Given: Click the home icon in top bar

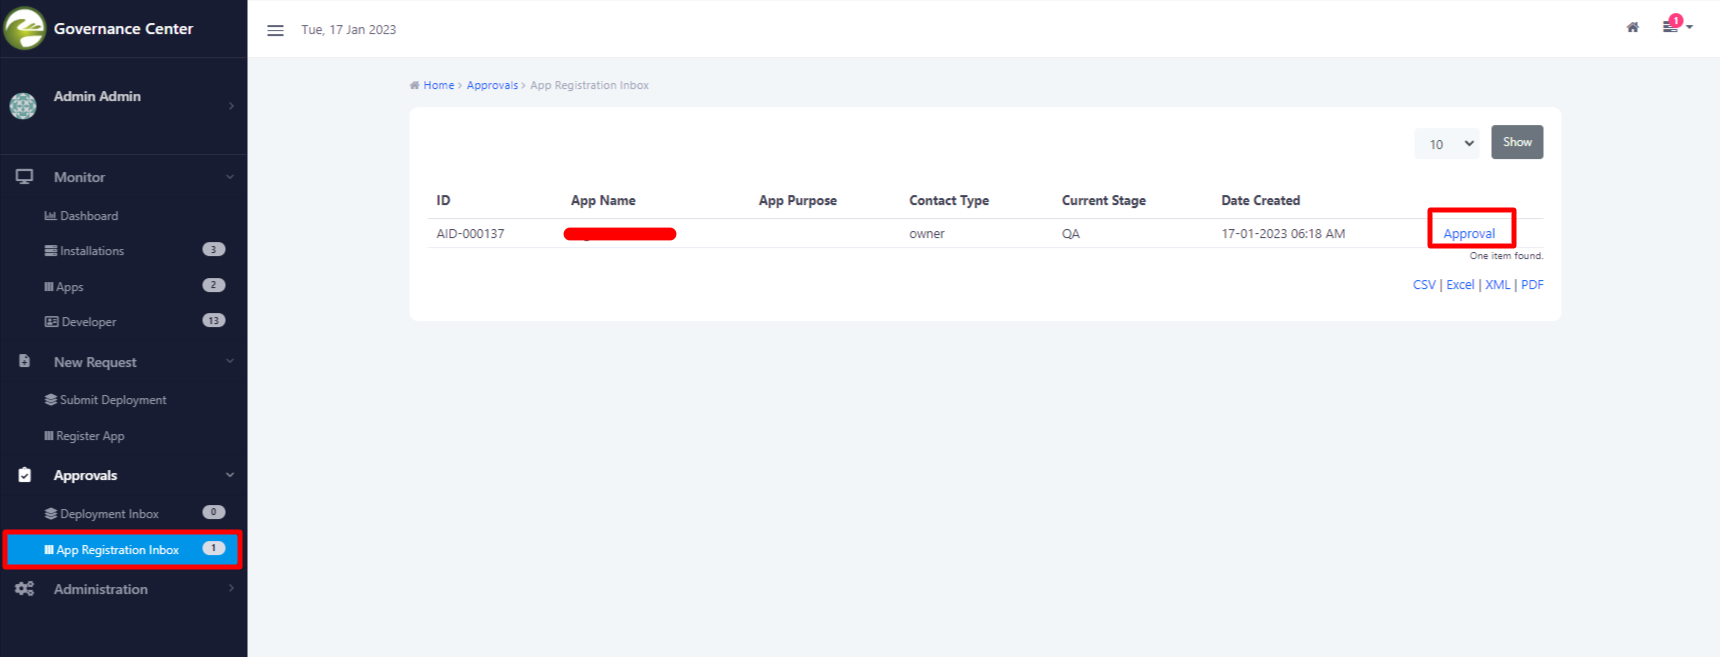Looking at the screenshot, I should (1632, 28).
